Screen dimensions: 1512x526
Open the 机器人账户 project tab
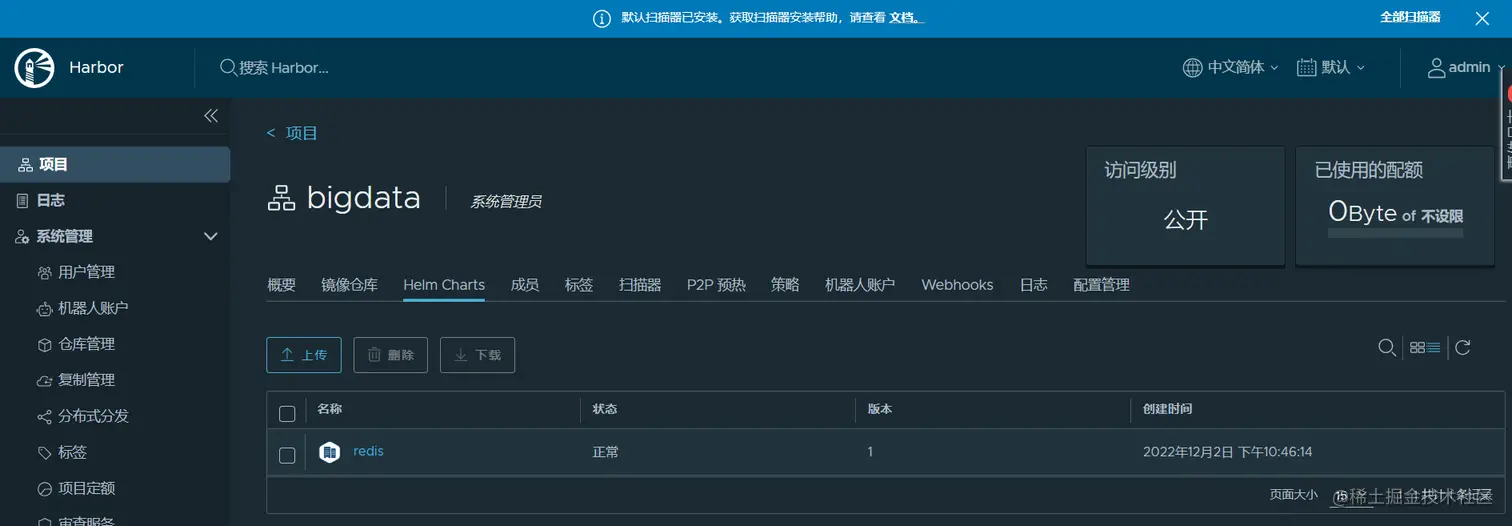pyautogui.click(x=860, y=285)
